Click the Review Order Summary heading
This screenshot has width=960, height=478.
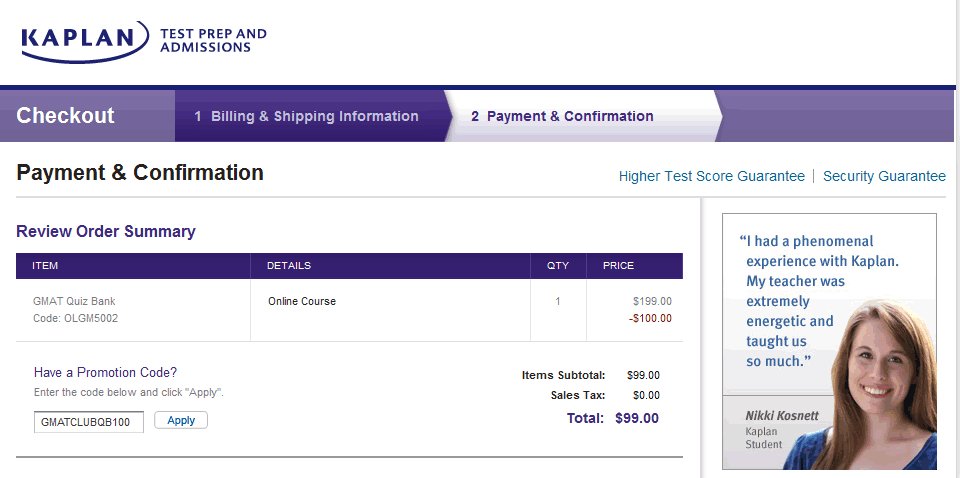[106, 232]
